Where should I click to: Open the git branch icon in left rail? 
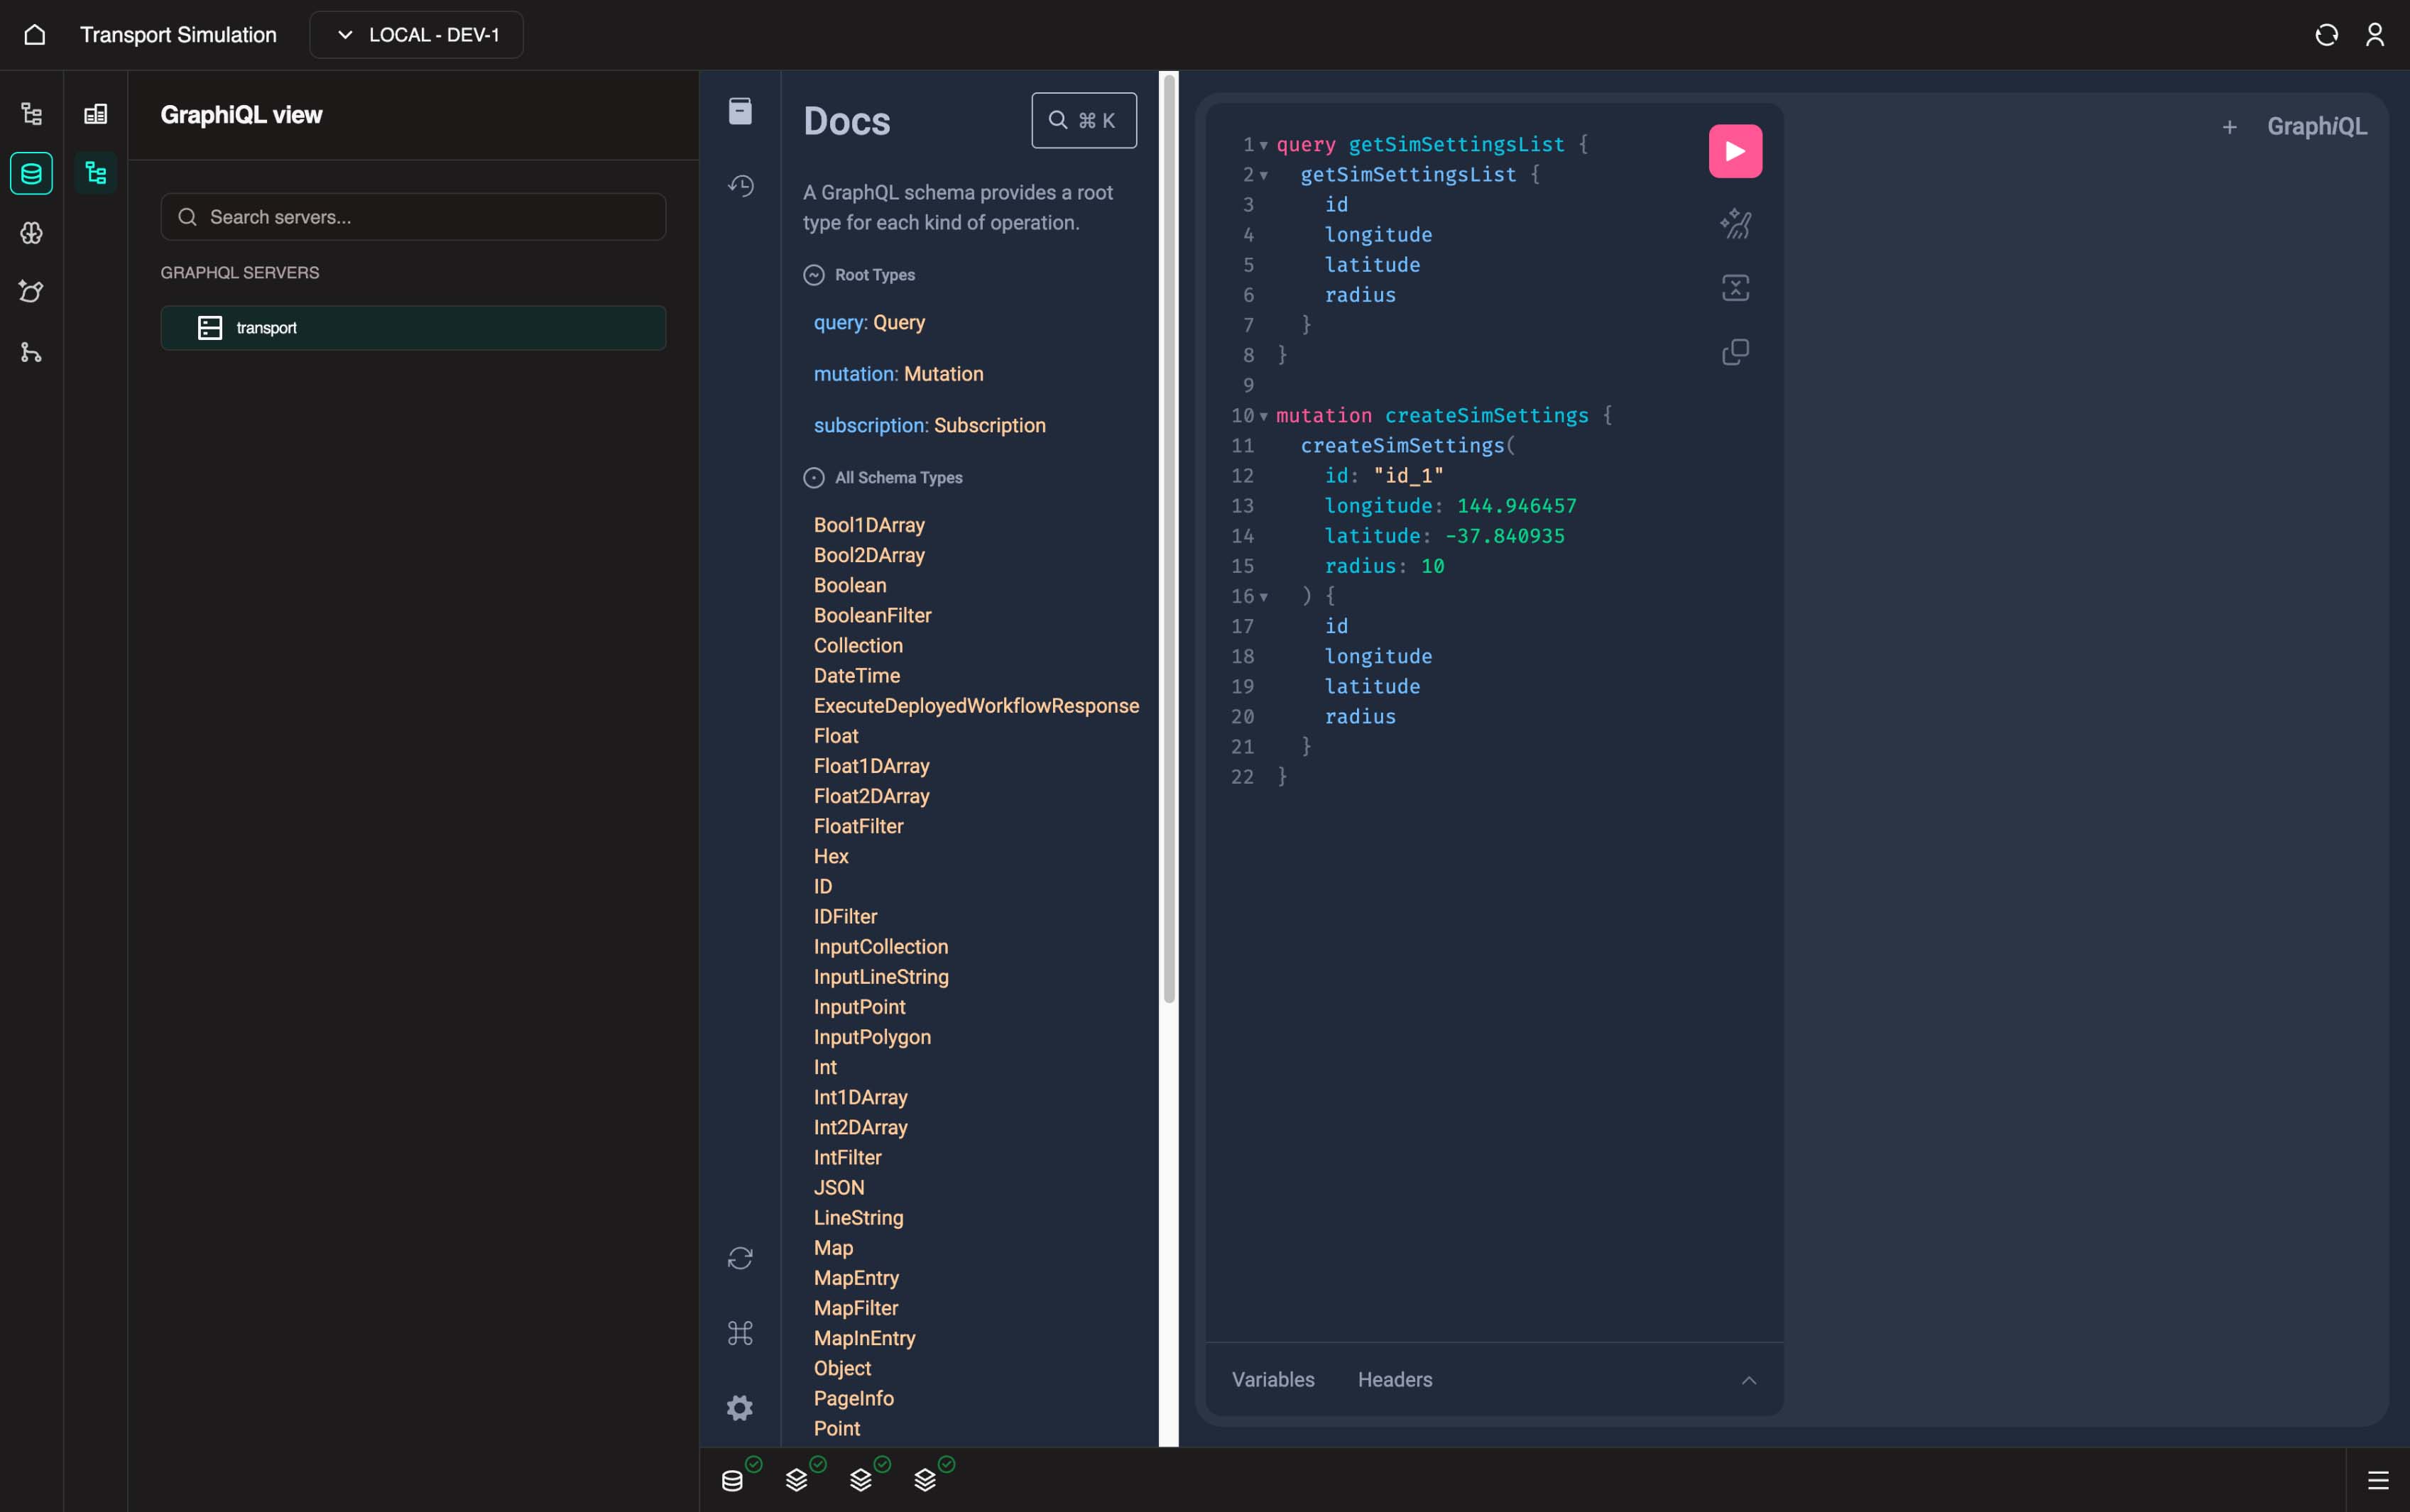point(32,352)
